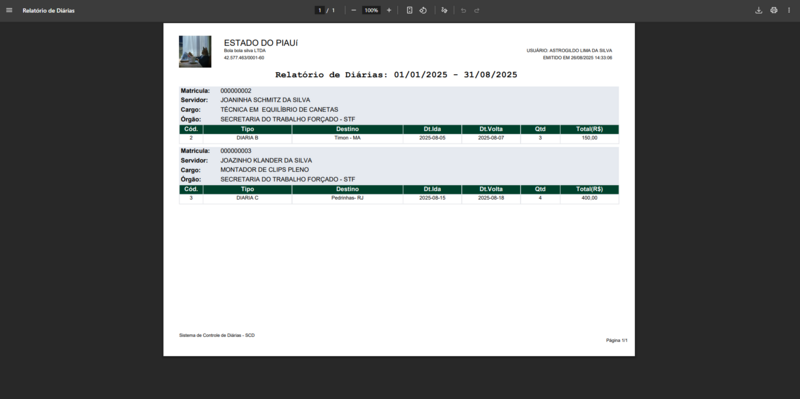Select 'USUÁRIO: ASTROGILDO LIMA DA SILVA' text
The image size is (800, 399).
click(x=569, y=51)
